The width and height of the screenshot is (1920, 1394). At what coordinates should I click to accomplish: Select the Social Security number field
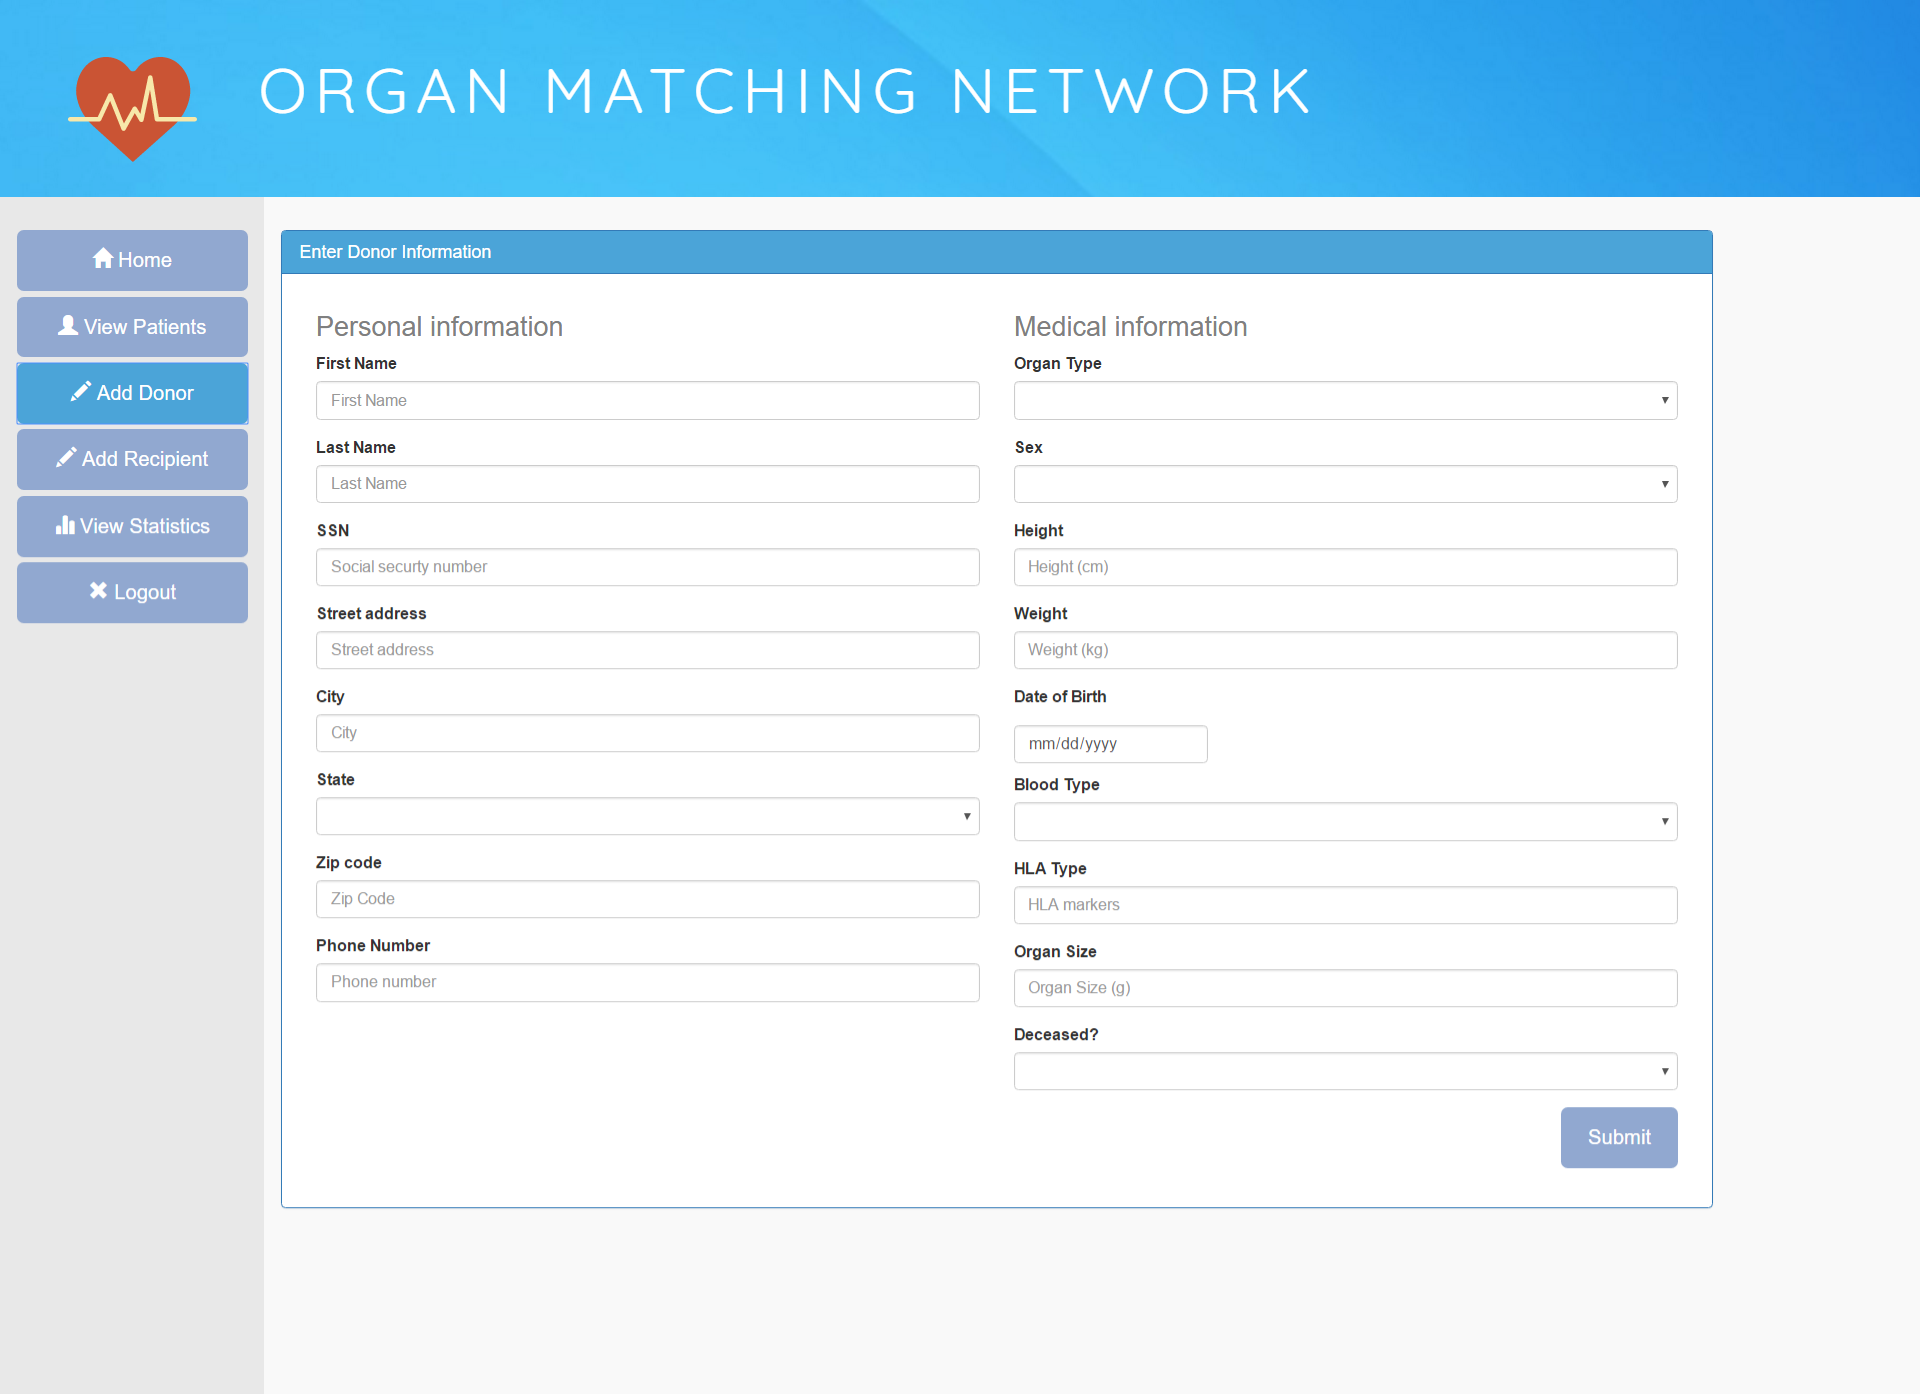point(647,567)
